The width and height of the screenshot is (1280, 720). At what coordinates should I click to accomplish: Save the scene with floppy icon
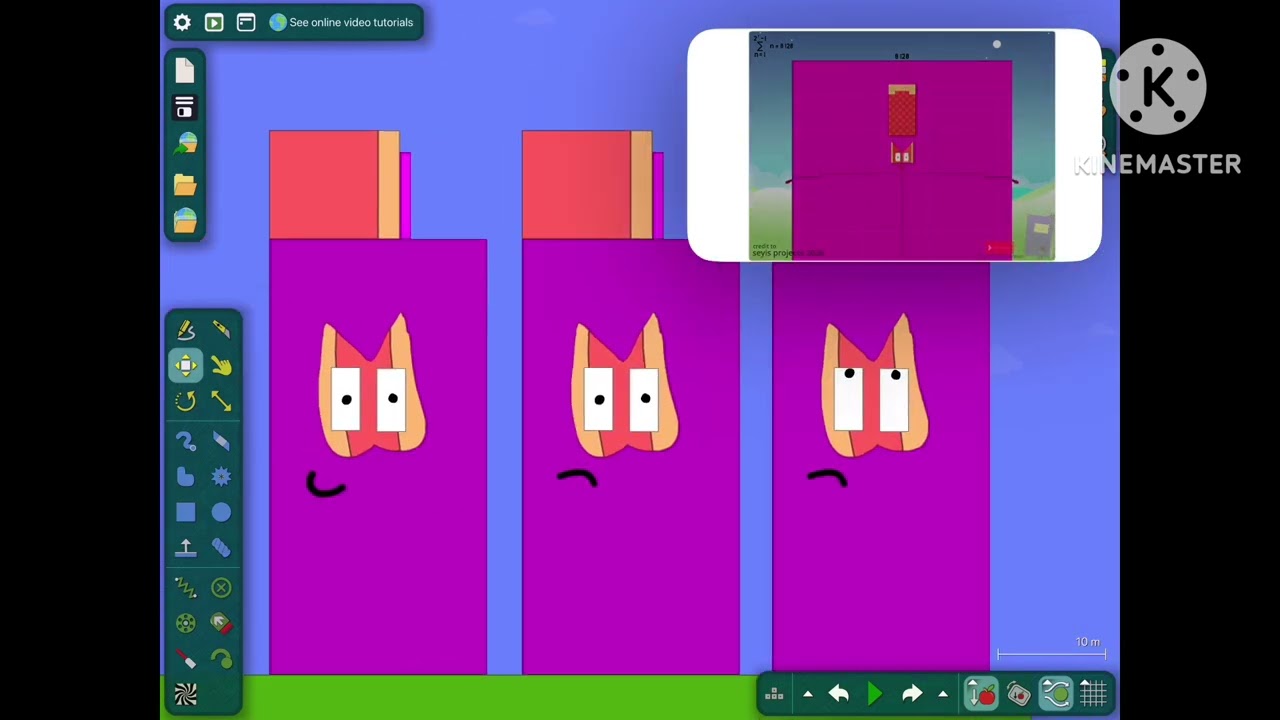click(x=185, y=108)
